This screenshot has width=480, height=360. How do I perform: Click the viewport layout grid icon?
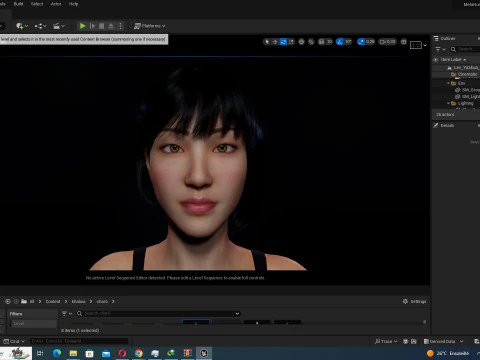tap(404, 42)
